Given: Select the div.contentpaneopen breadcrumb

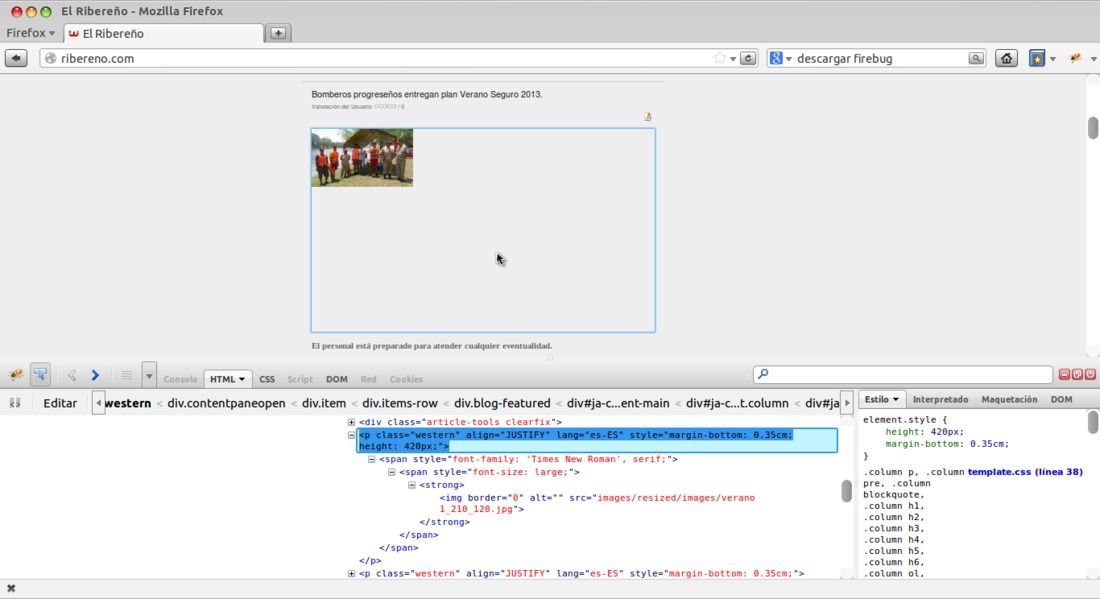Looking at the screenshot, I should [x=226, y=403].
